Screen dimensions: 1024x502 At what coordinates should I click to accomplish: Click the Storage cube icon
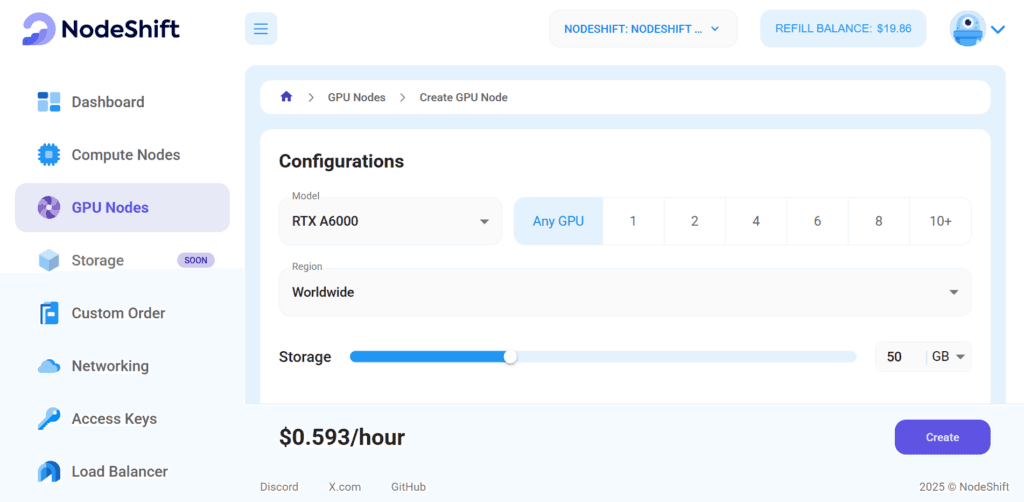click(49, 260)
